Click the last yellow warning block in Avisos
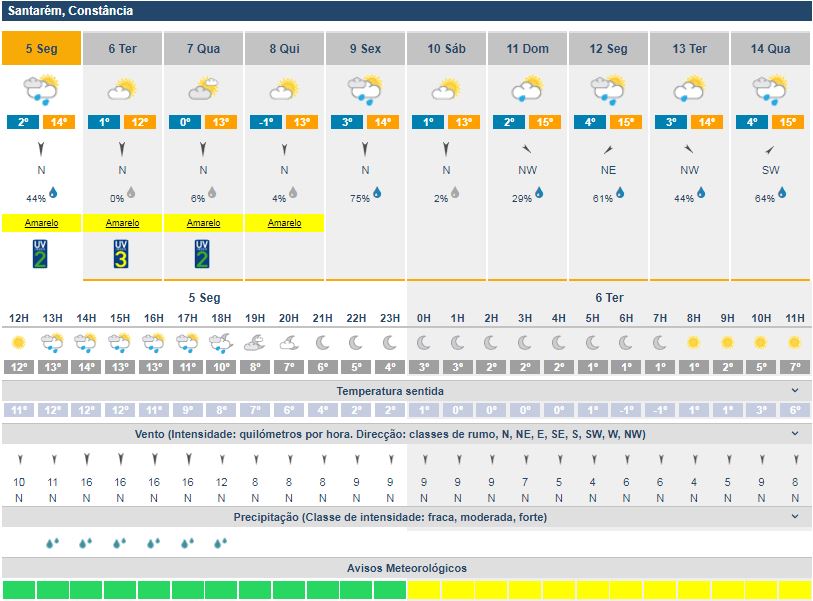The height and width of the screenshot is (601, 813). click(x=795, y=589)
